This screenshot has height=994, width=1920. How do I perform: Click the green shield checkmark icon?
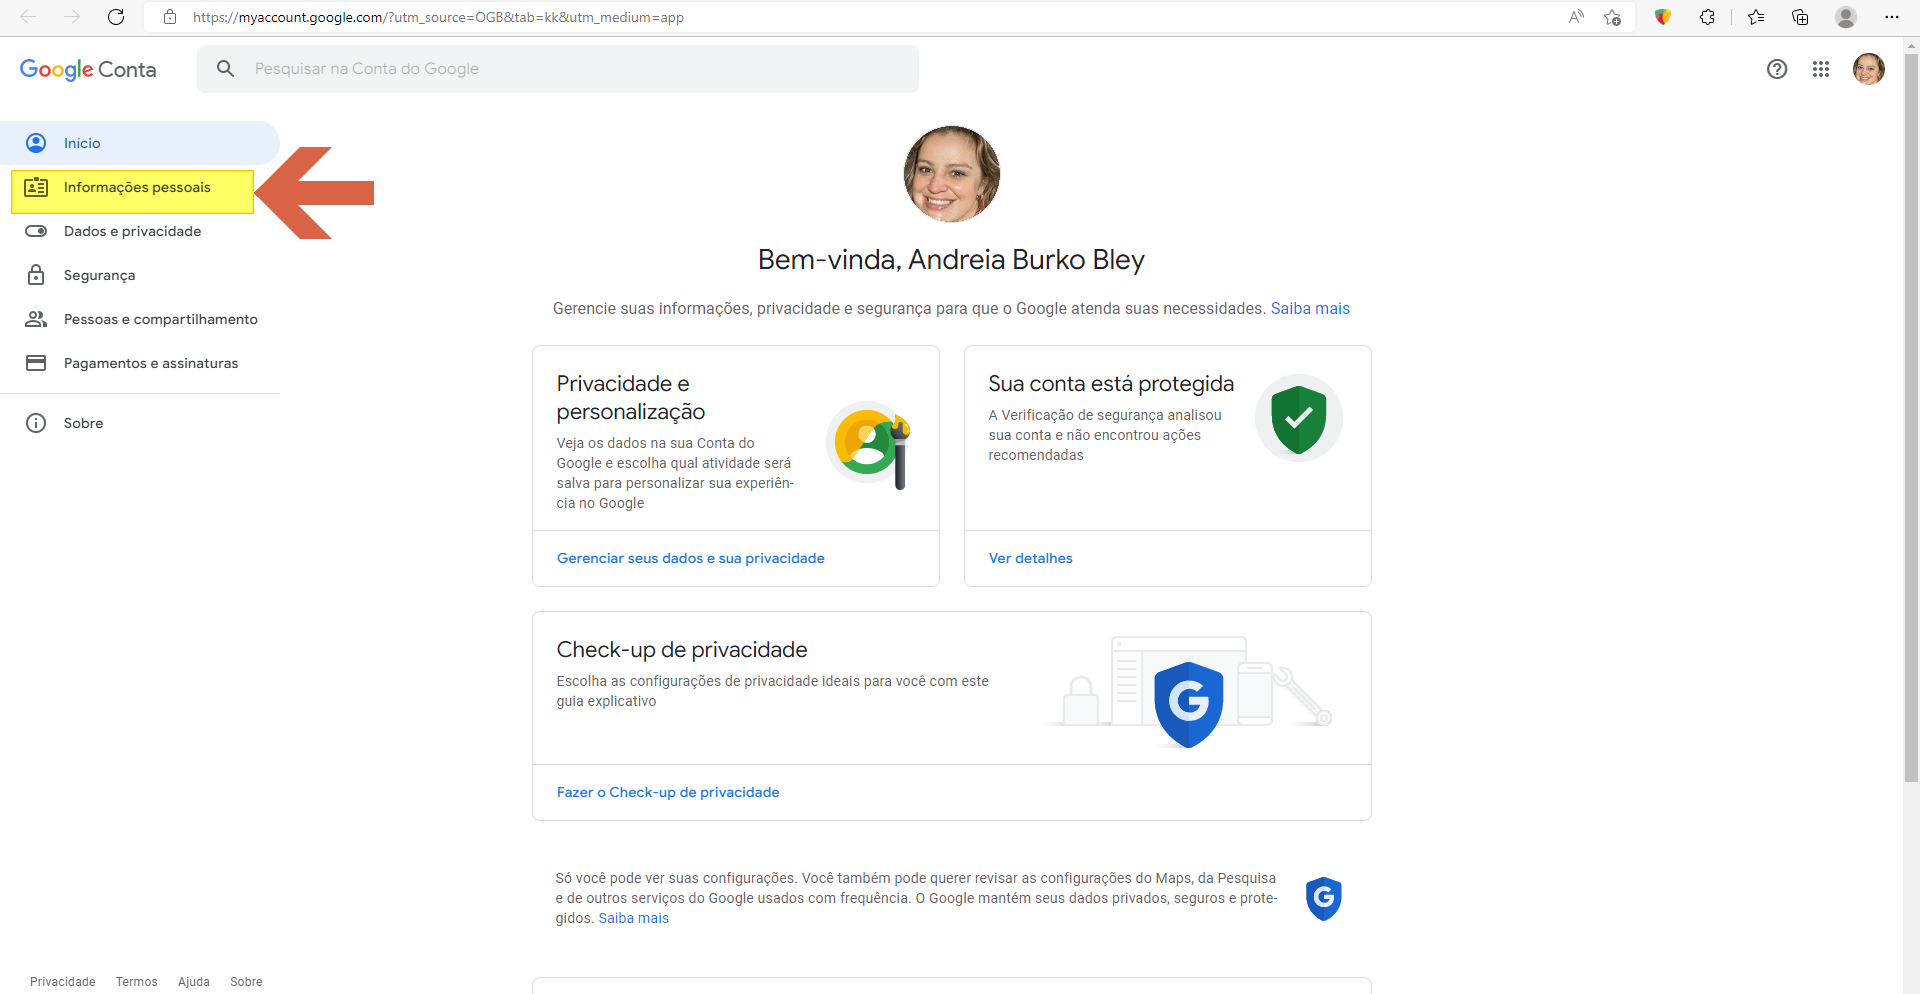click(x=1298, y=418)
